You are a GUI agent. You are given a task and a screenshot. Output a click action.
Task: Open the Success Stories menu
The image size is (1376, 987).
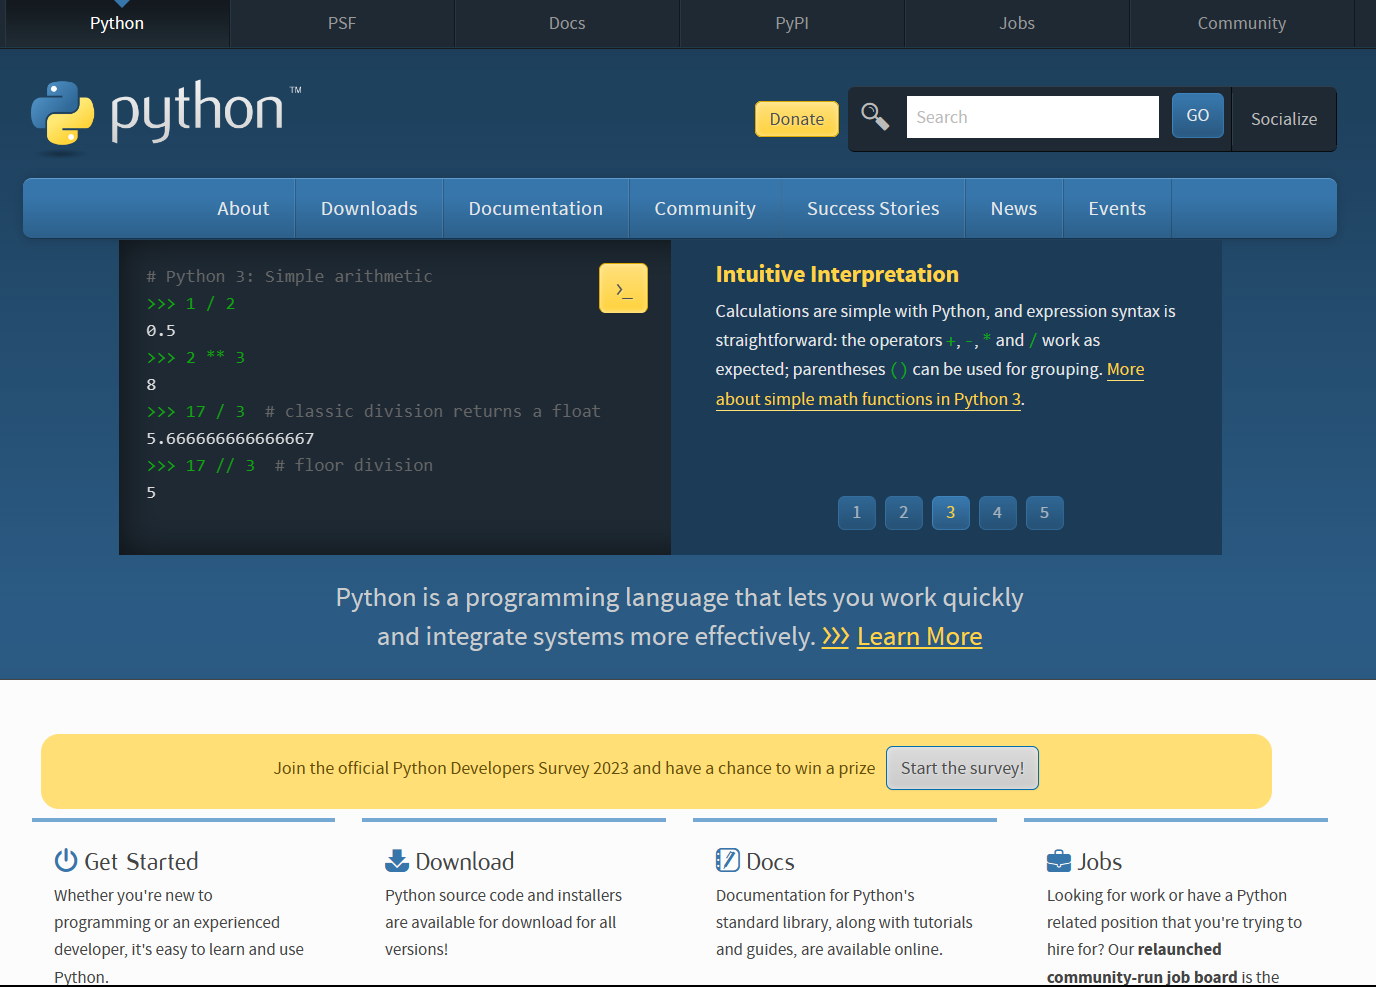tap(873, 208)
